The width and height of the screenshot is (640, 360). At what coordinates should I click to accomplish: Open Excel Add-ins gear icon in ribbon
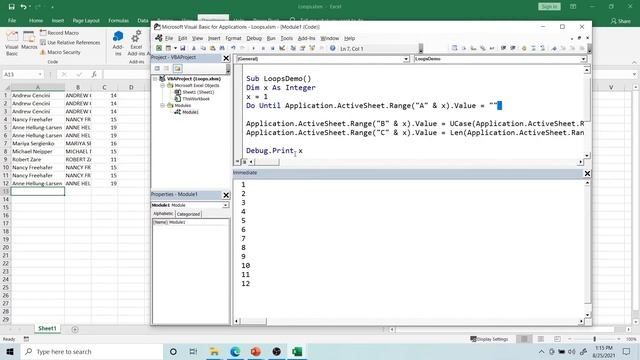136,43
